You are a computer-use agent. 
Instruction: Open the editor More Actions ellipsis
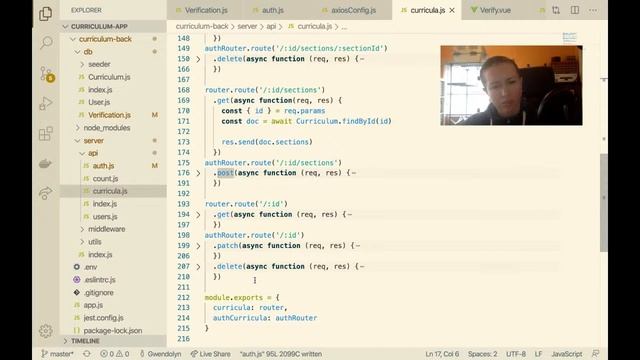(x=593, y=10)
